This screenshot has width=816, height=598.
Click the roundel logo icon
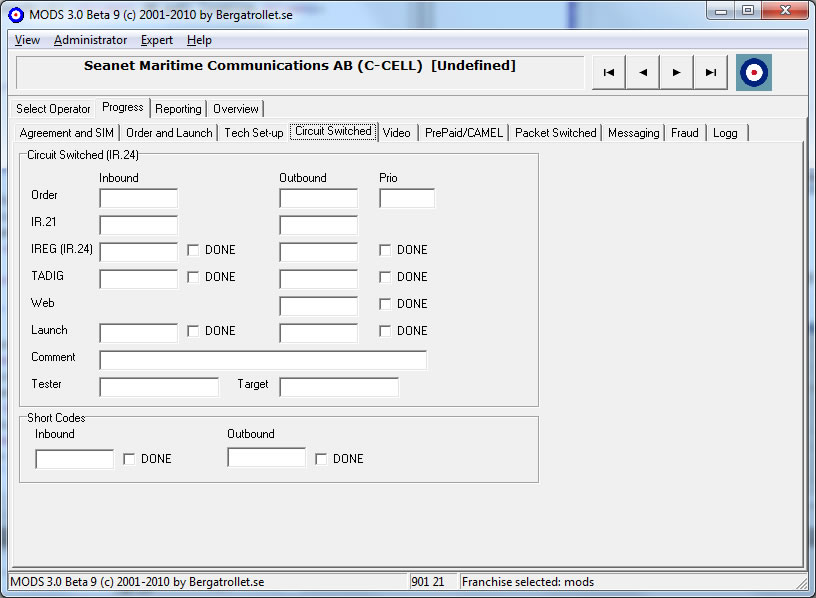click(754, 72)
